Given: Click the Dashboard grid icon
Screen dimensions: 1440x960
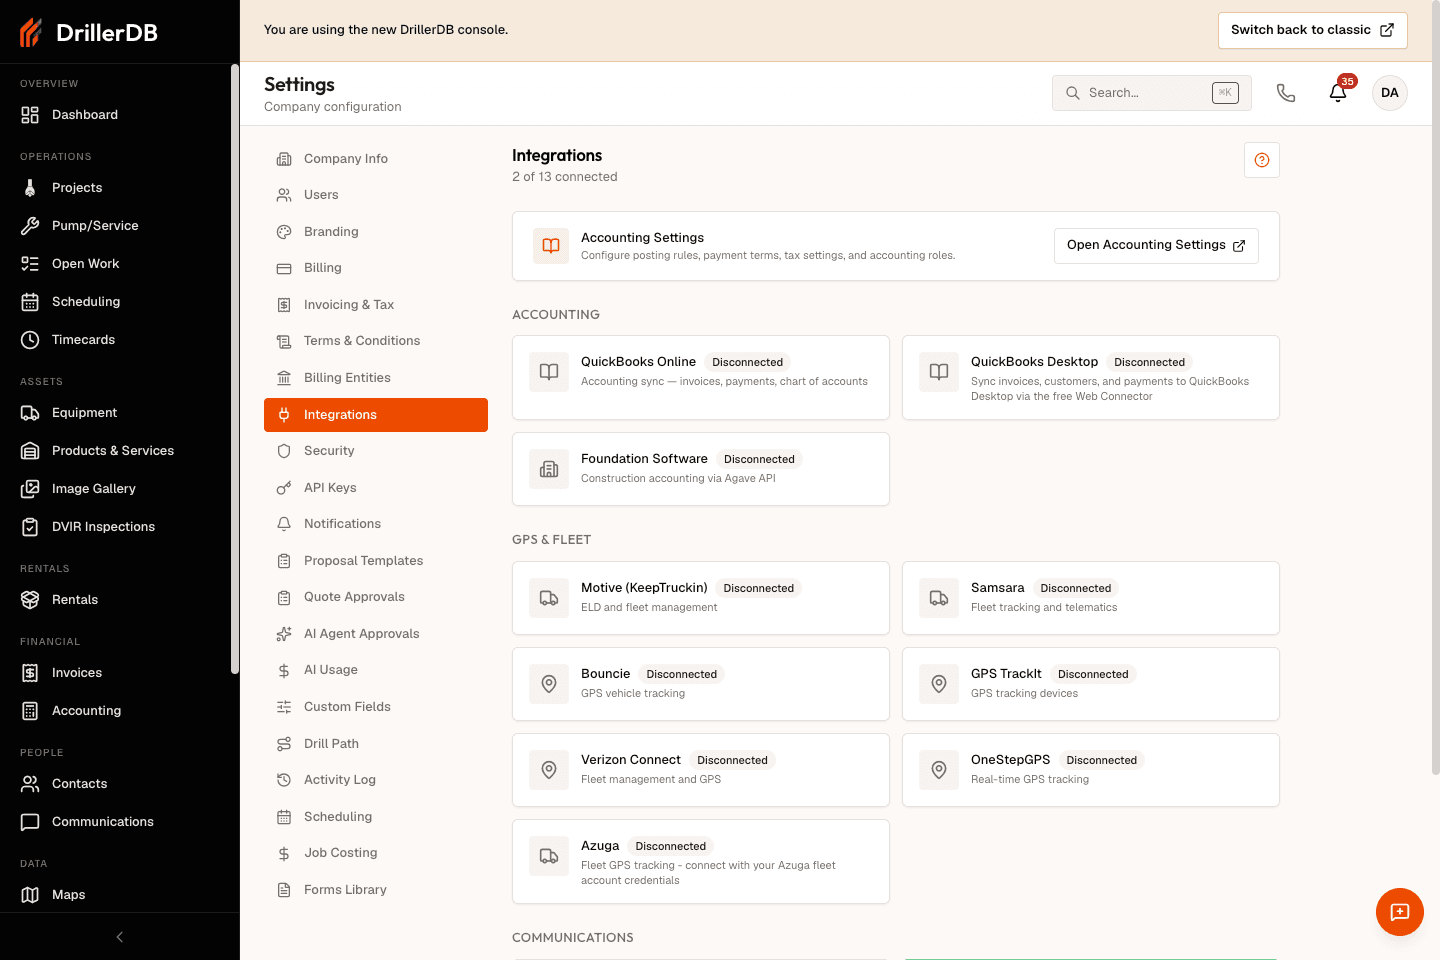Looking at the screenshot, I should tap(30, 115).
